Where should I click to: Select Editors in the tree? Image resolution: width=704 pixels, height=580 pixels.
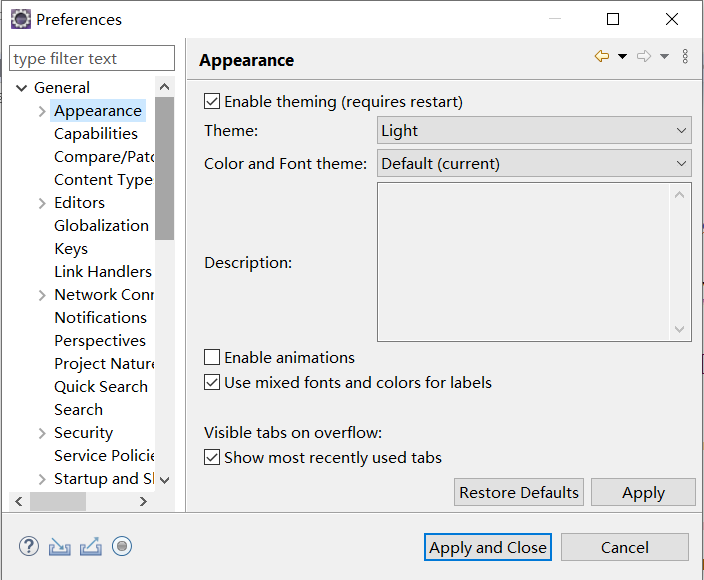[x=79, y=203]
